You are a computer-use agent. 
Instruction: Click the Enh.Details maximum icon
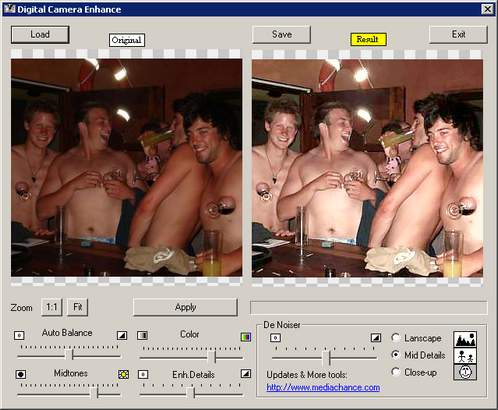pos(246,374)
